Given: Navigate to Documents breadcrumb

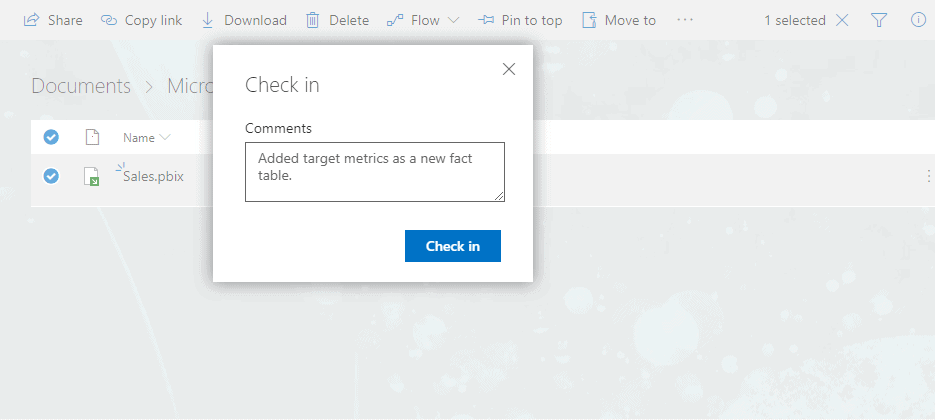Looking at the screenshot, I should point(81,86).
